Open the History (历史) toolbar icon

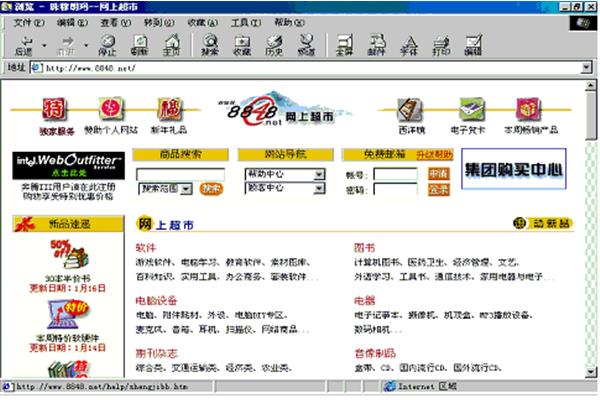(273, 43)
